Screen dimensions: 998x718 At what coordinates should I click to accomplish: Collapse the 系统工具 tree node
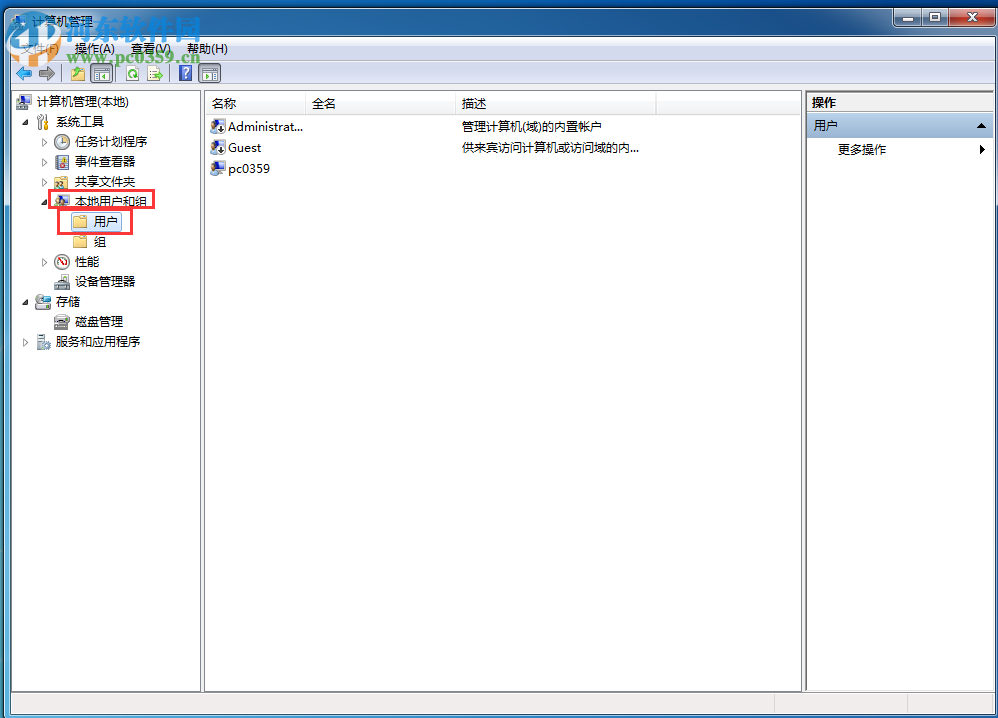coord(25,122)
